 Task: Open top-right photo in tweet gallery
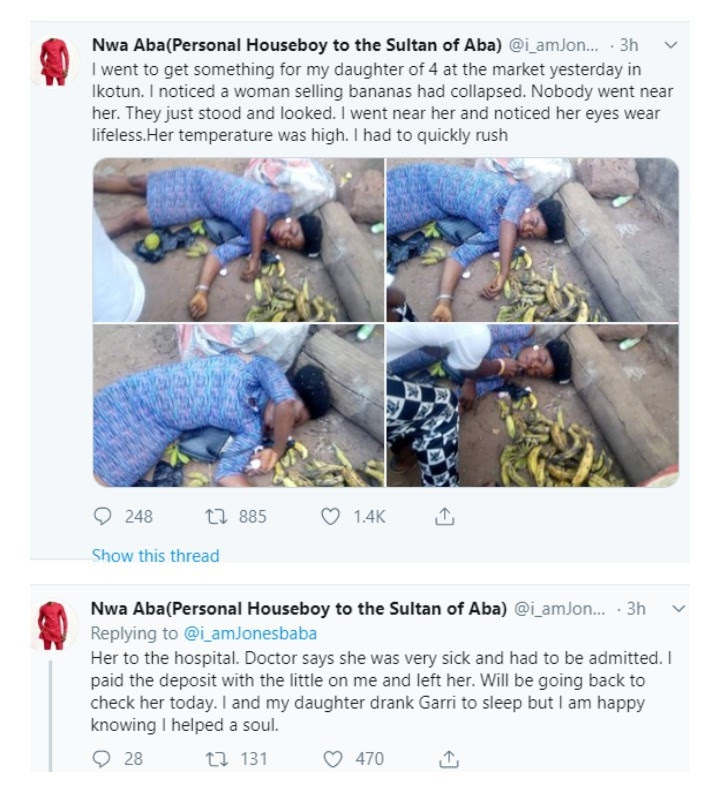click(x=532, y=240)
